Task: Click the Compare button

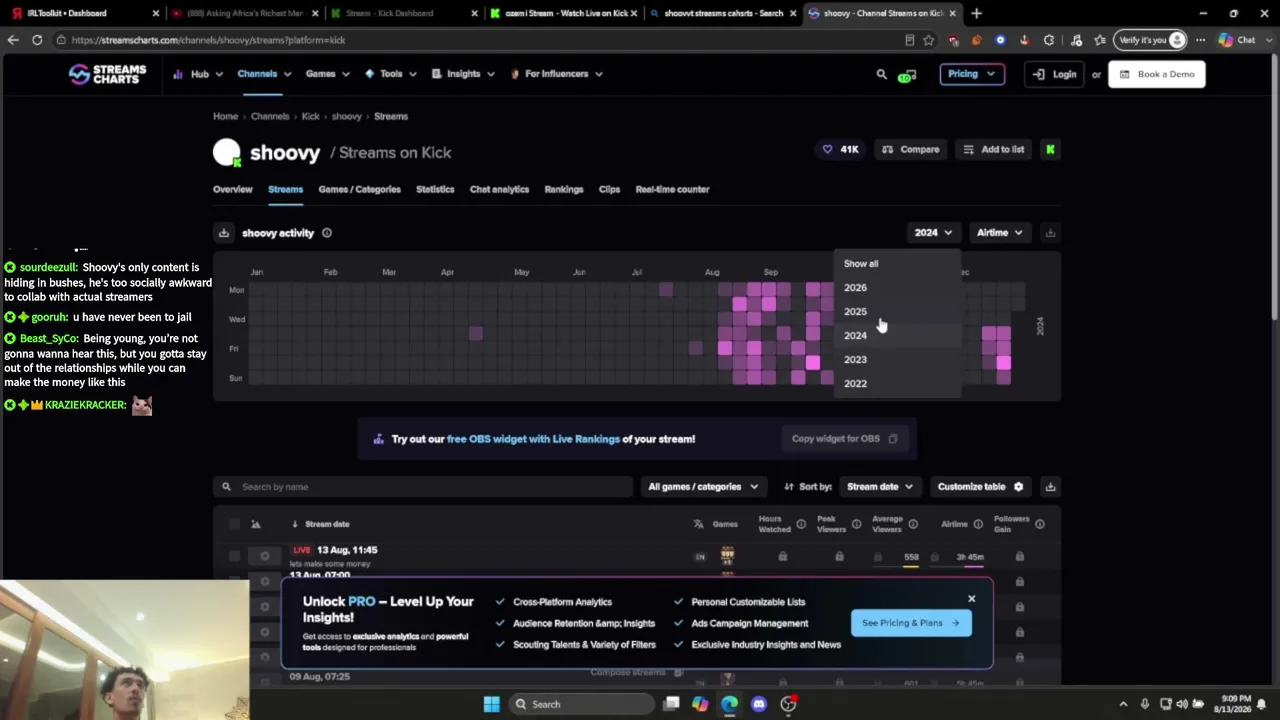Action: click(911, 150)
